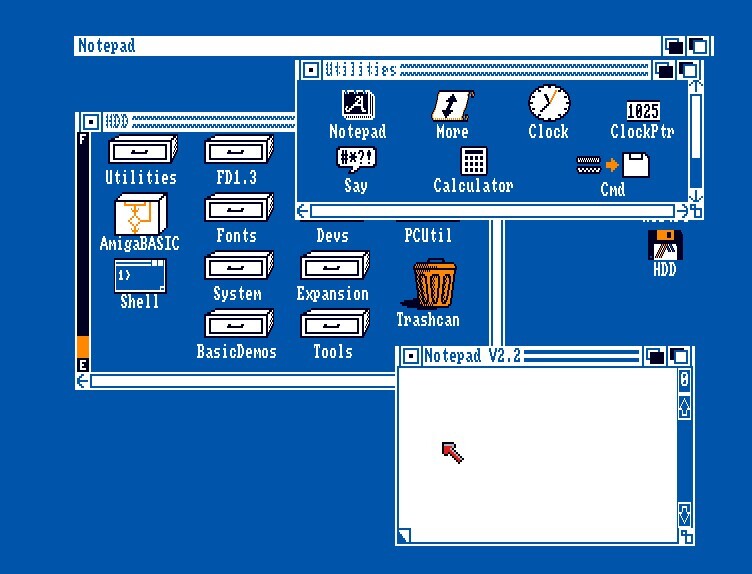Click the HDD window horizontal scrollbar
The width and height of the screenshot is (752, 574).
tap(243, 382)
